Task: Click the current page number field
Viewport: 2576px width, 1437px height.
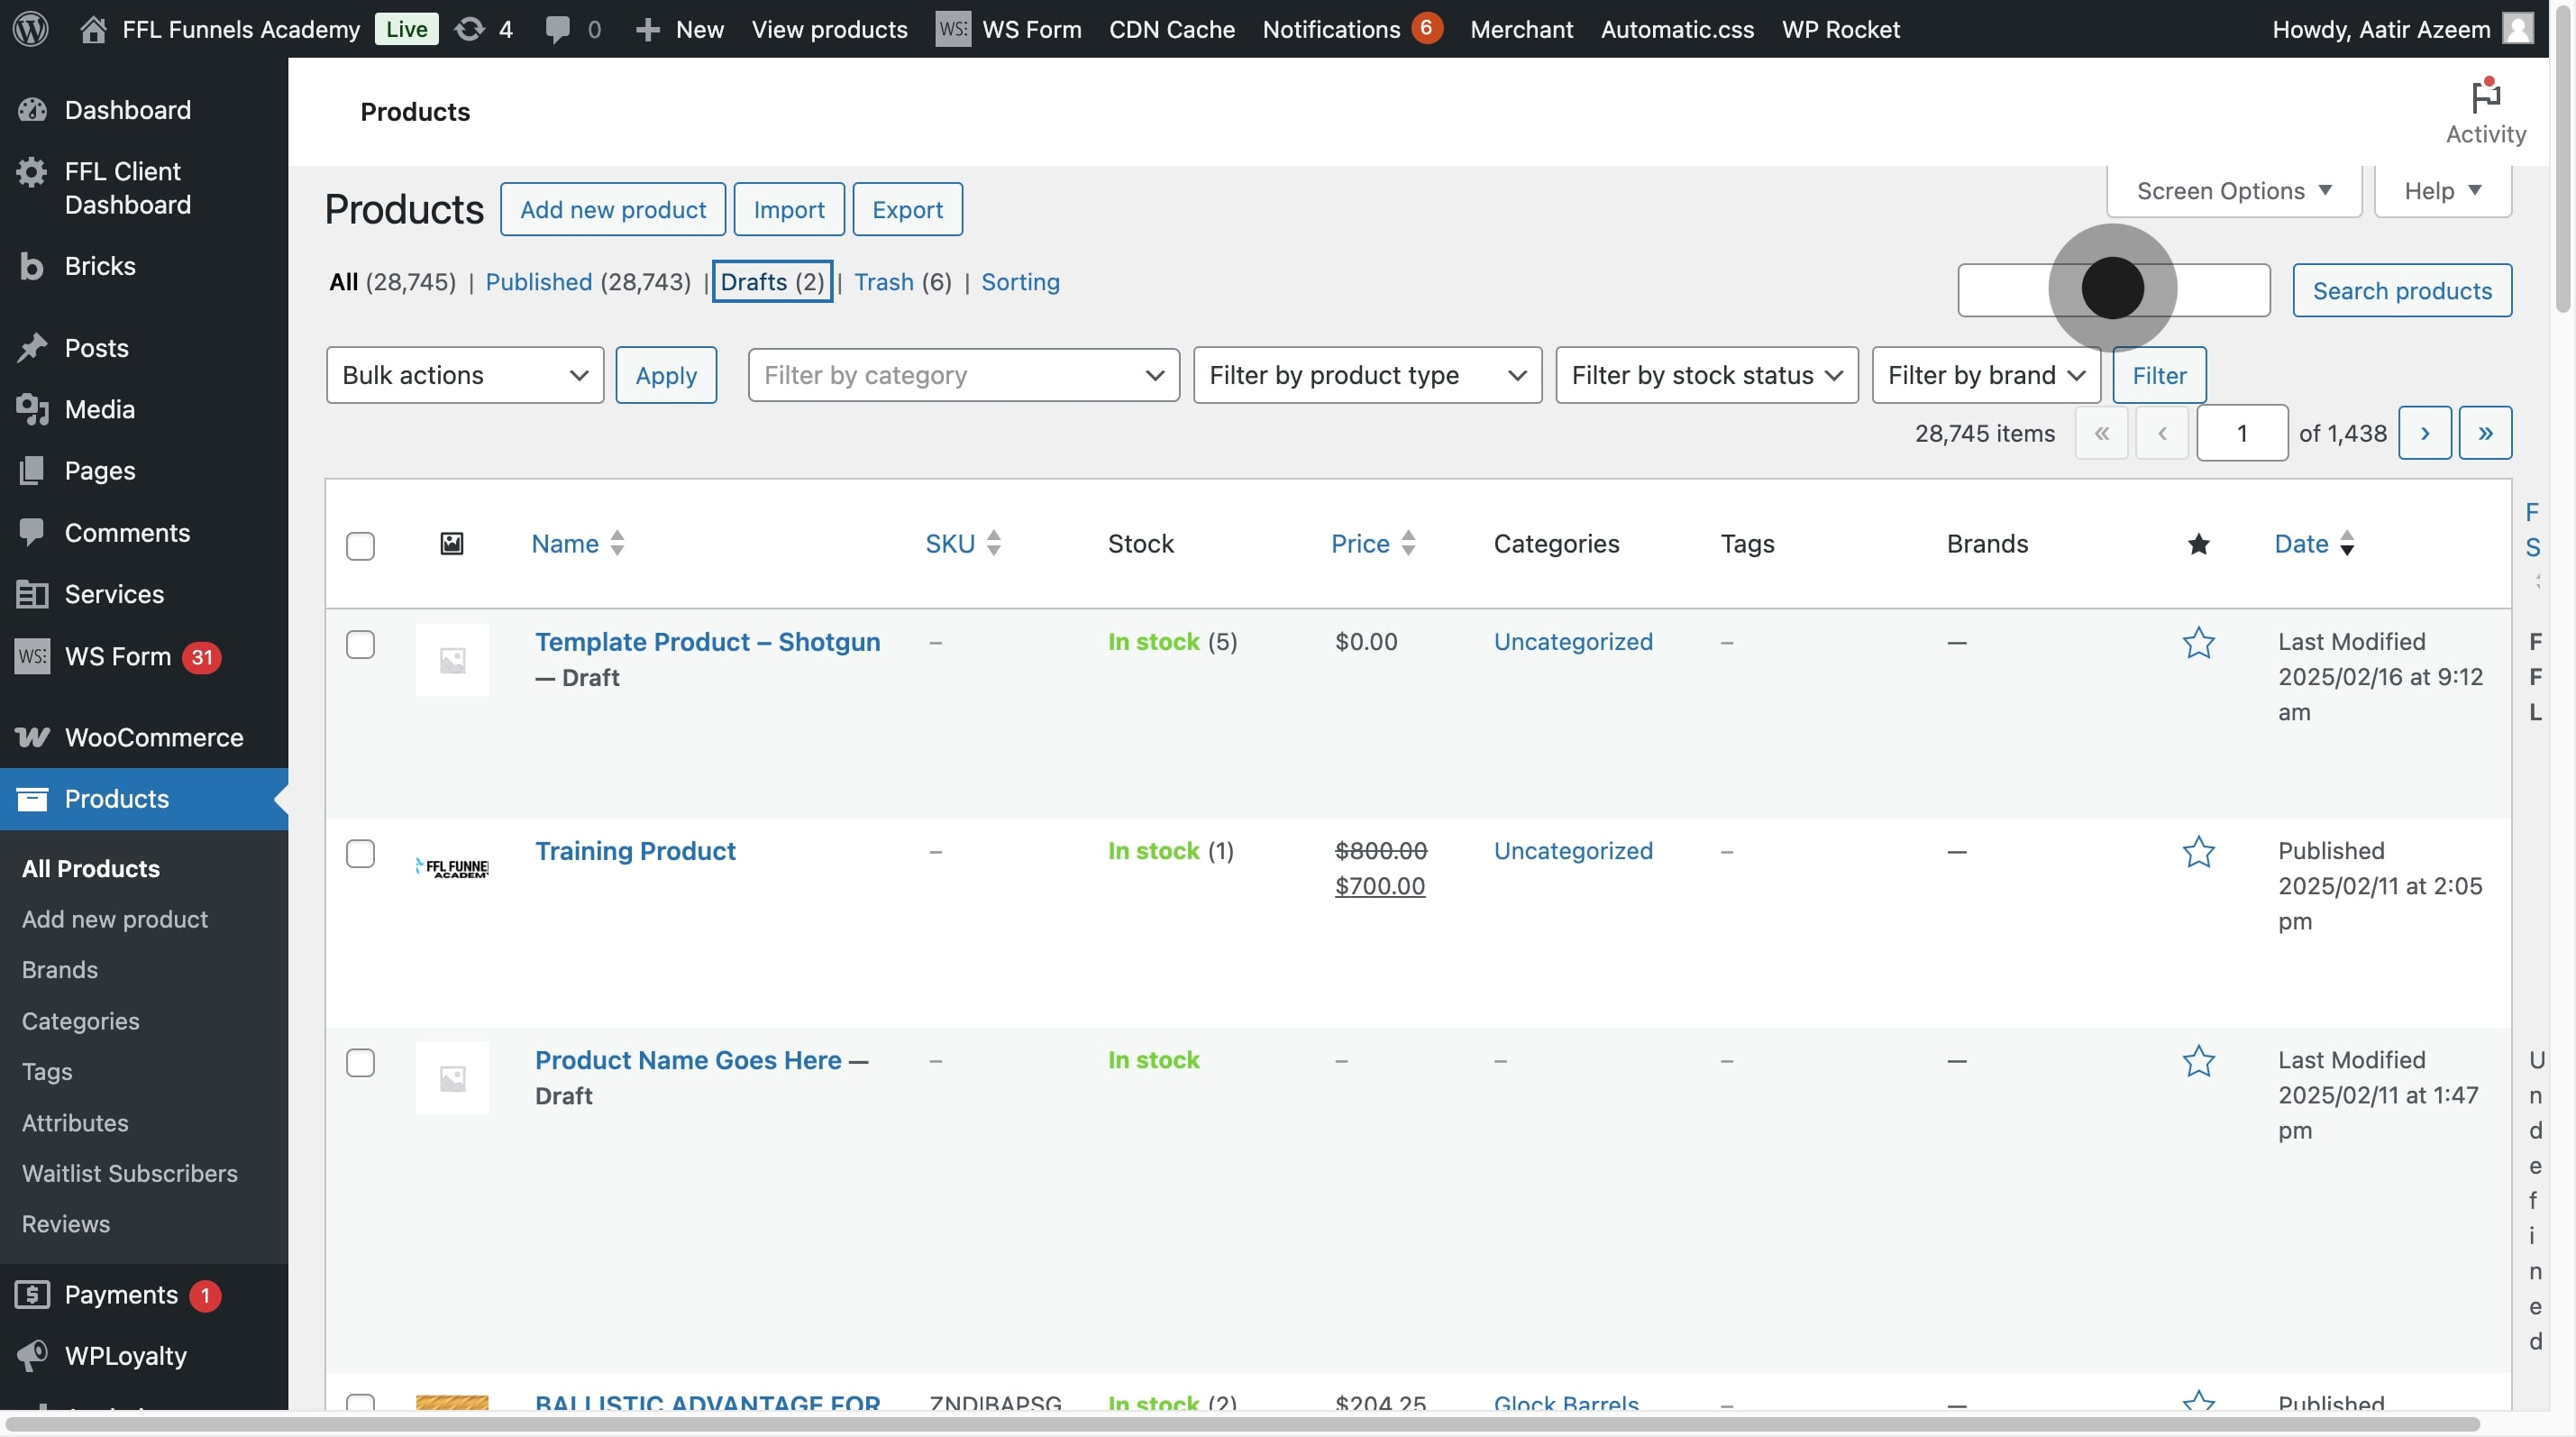Action: click(x=2242, y=433)
